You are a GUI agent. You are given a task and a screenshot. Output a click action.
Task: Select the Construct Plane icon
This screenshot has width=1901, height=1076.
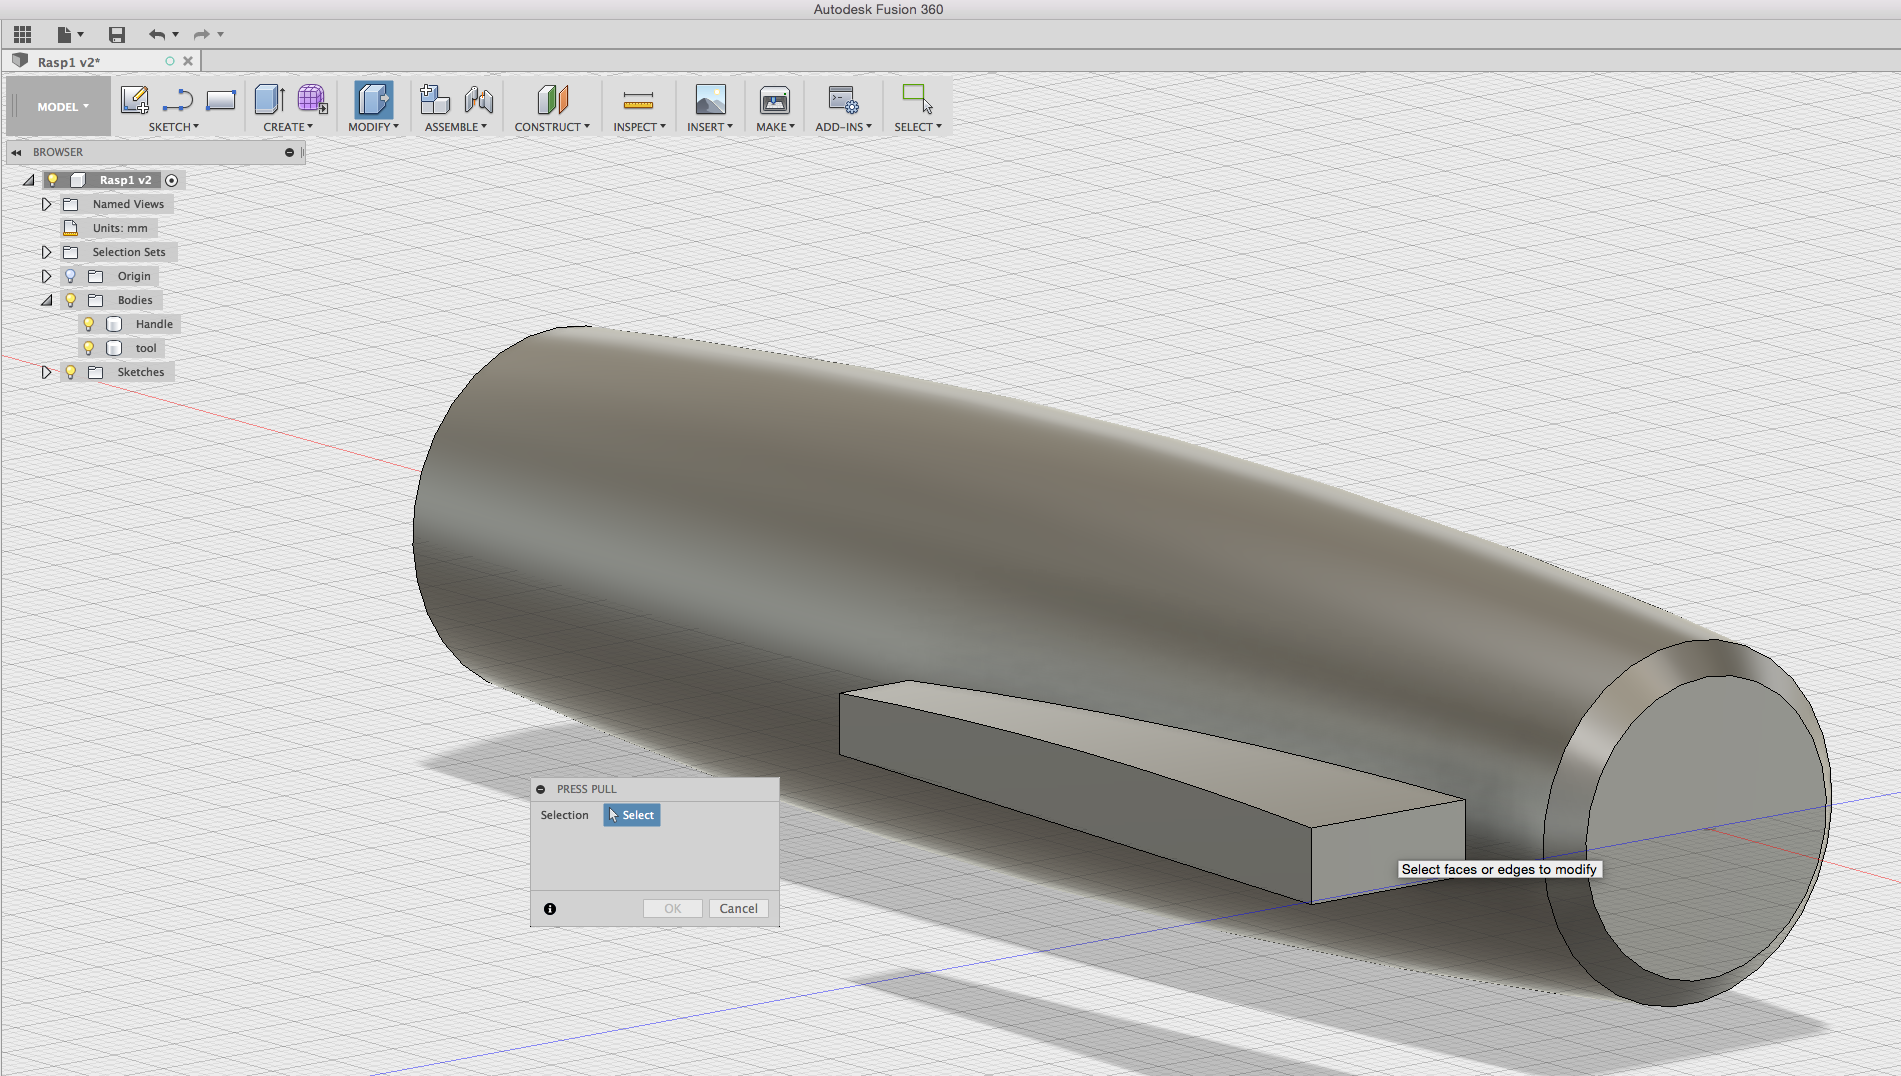click(x=551, y=100)
